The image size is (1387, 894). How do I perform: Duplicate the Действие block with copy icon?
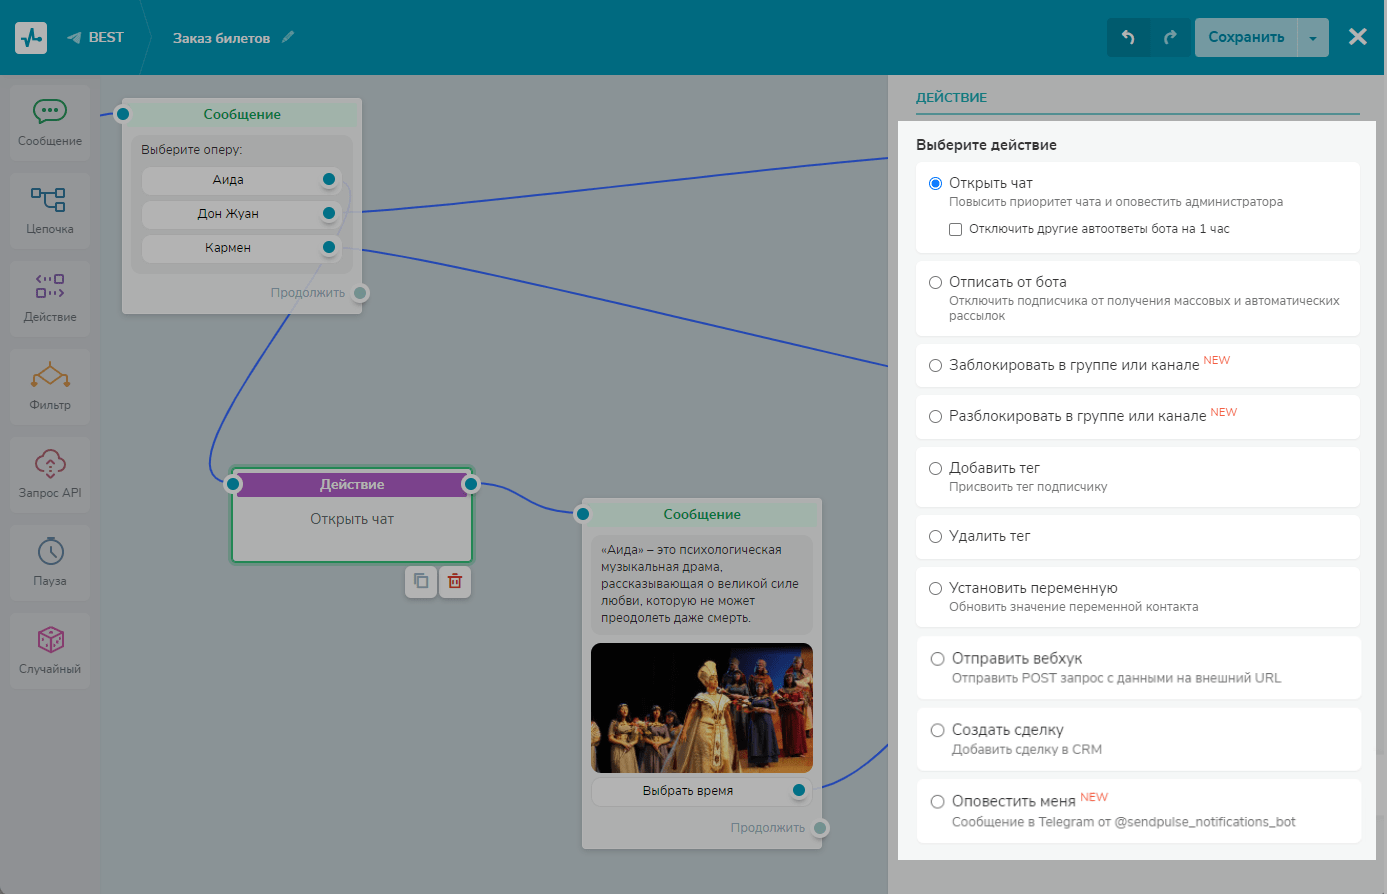click(421, 581)
